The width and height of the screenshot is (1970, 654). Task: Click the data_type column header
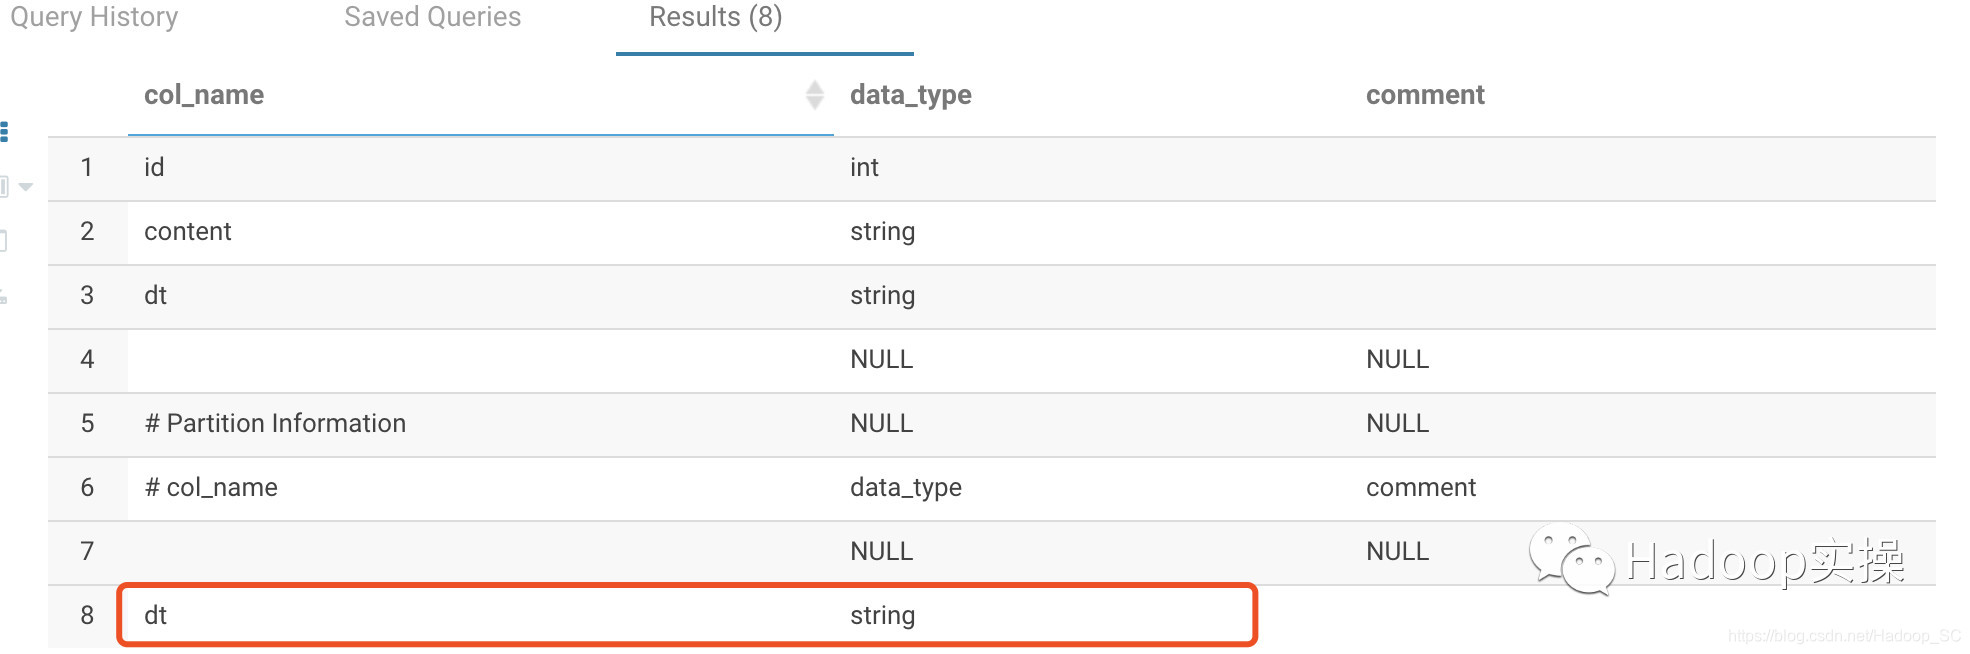click(910, 95)
